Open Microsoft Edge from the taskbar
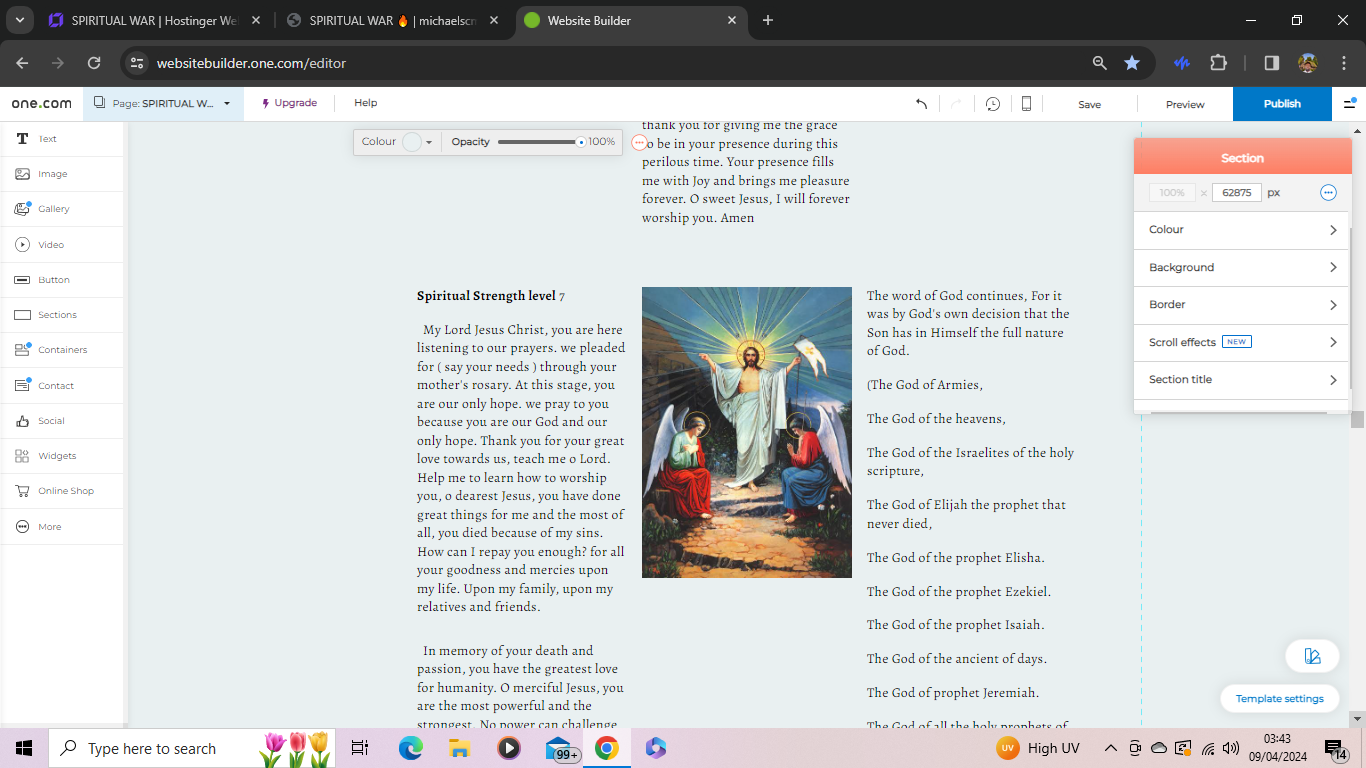Viewport: 1366px width, 768px height. pyautogui.click(x=411, y=748)
